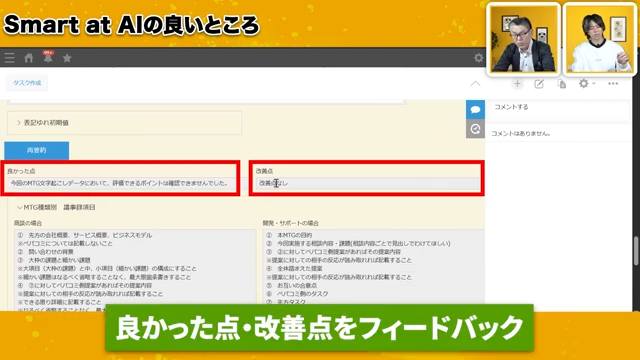Edit the record with pencil icon
The image size is (640, 360).
[x=539, y=84]
